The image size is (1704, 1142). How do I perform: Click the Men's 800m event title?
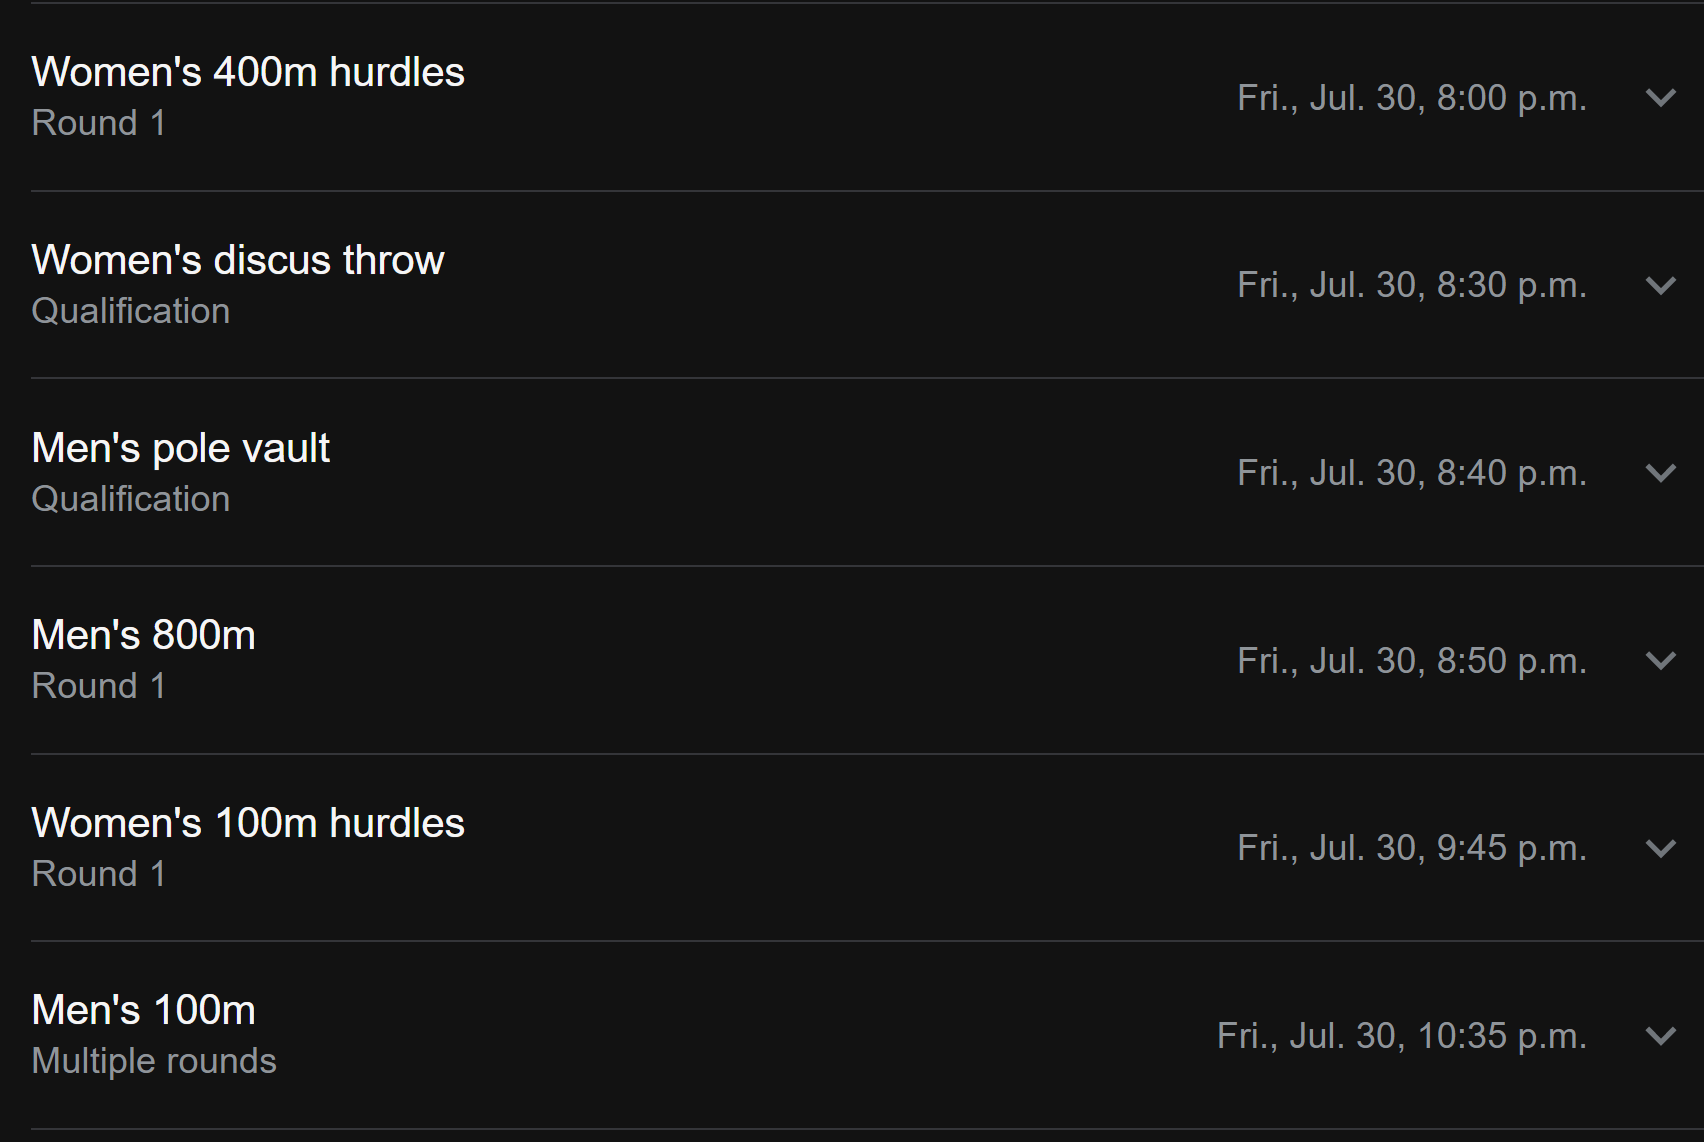pos(144,635)
